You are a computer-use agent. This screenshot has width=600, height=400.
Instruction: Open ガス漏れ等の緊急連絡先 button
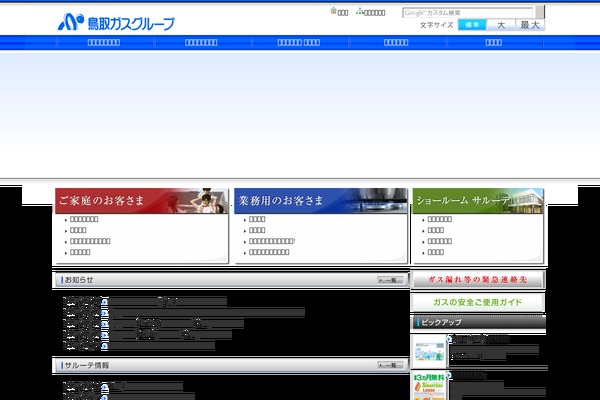coord(478,280)
